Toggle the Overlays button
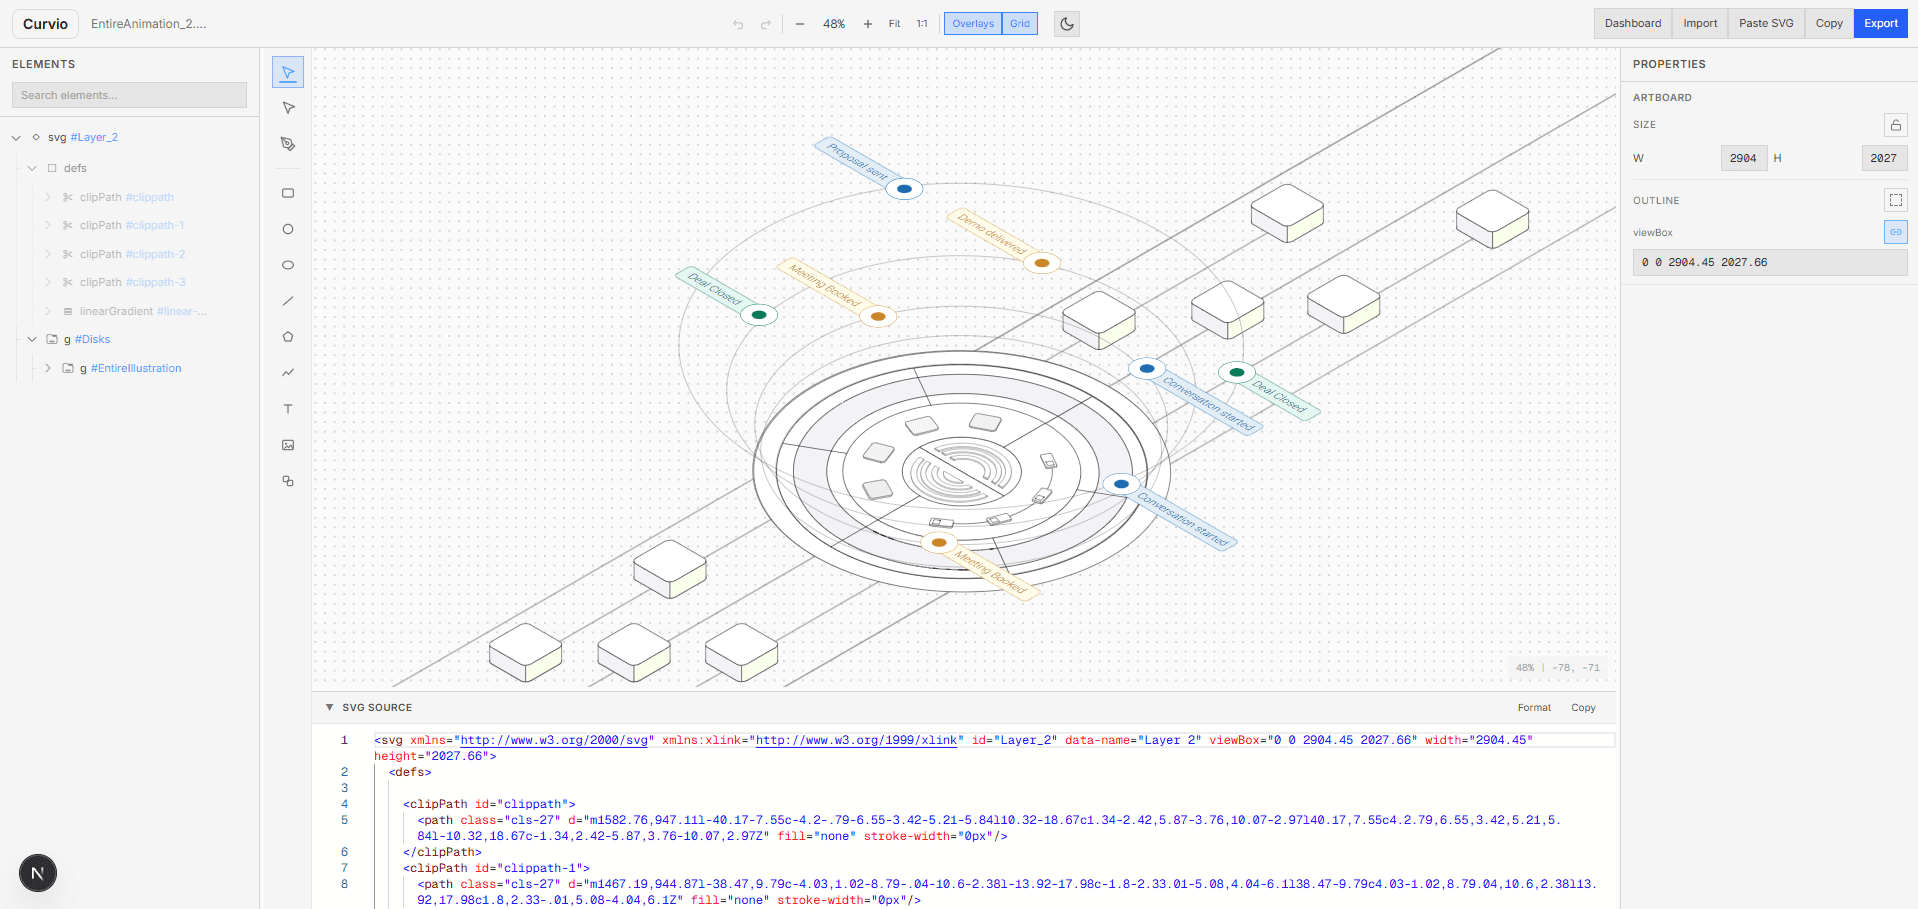This screenshot has height=909, width=1918. tap(973, 24)
